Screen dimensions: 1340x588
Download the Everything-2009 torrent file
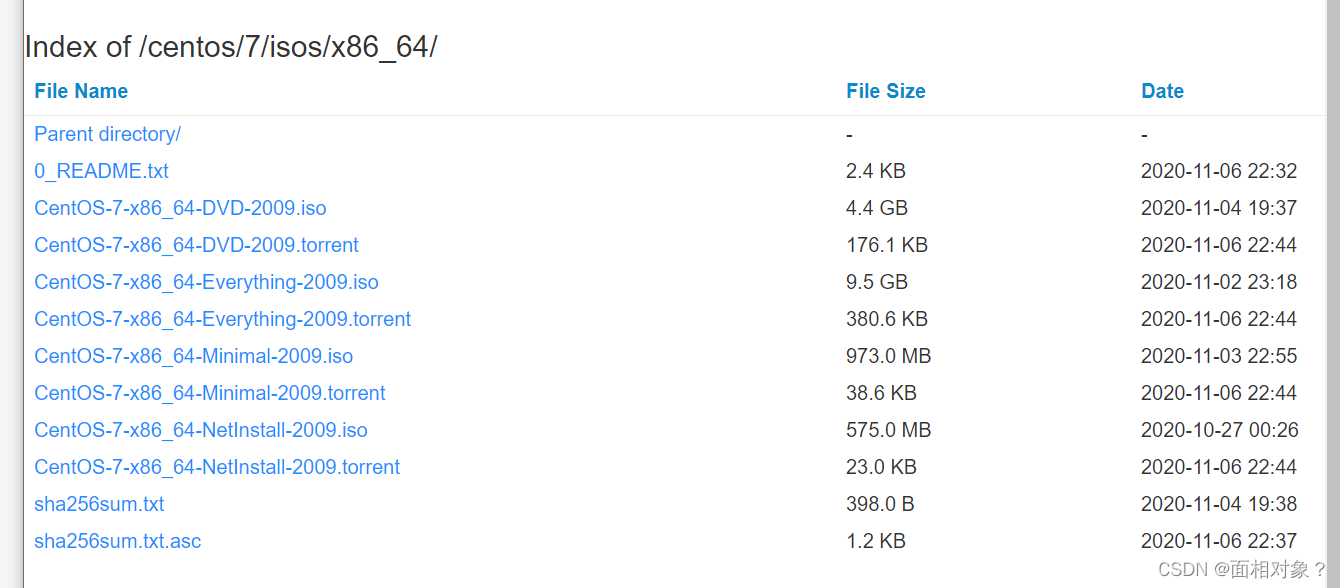[x=222, y=319]
